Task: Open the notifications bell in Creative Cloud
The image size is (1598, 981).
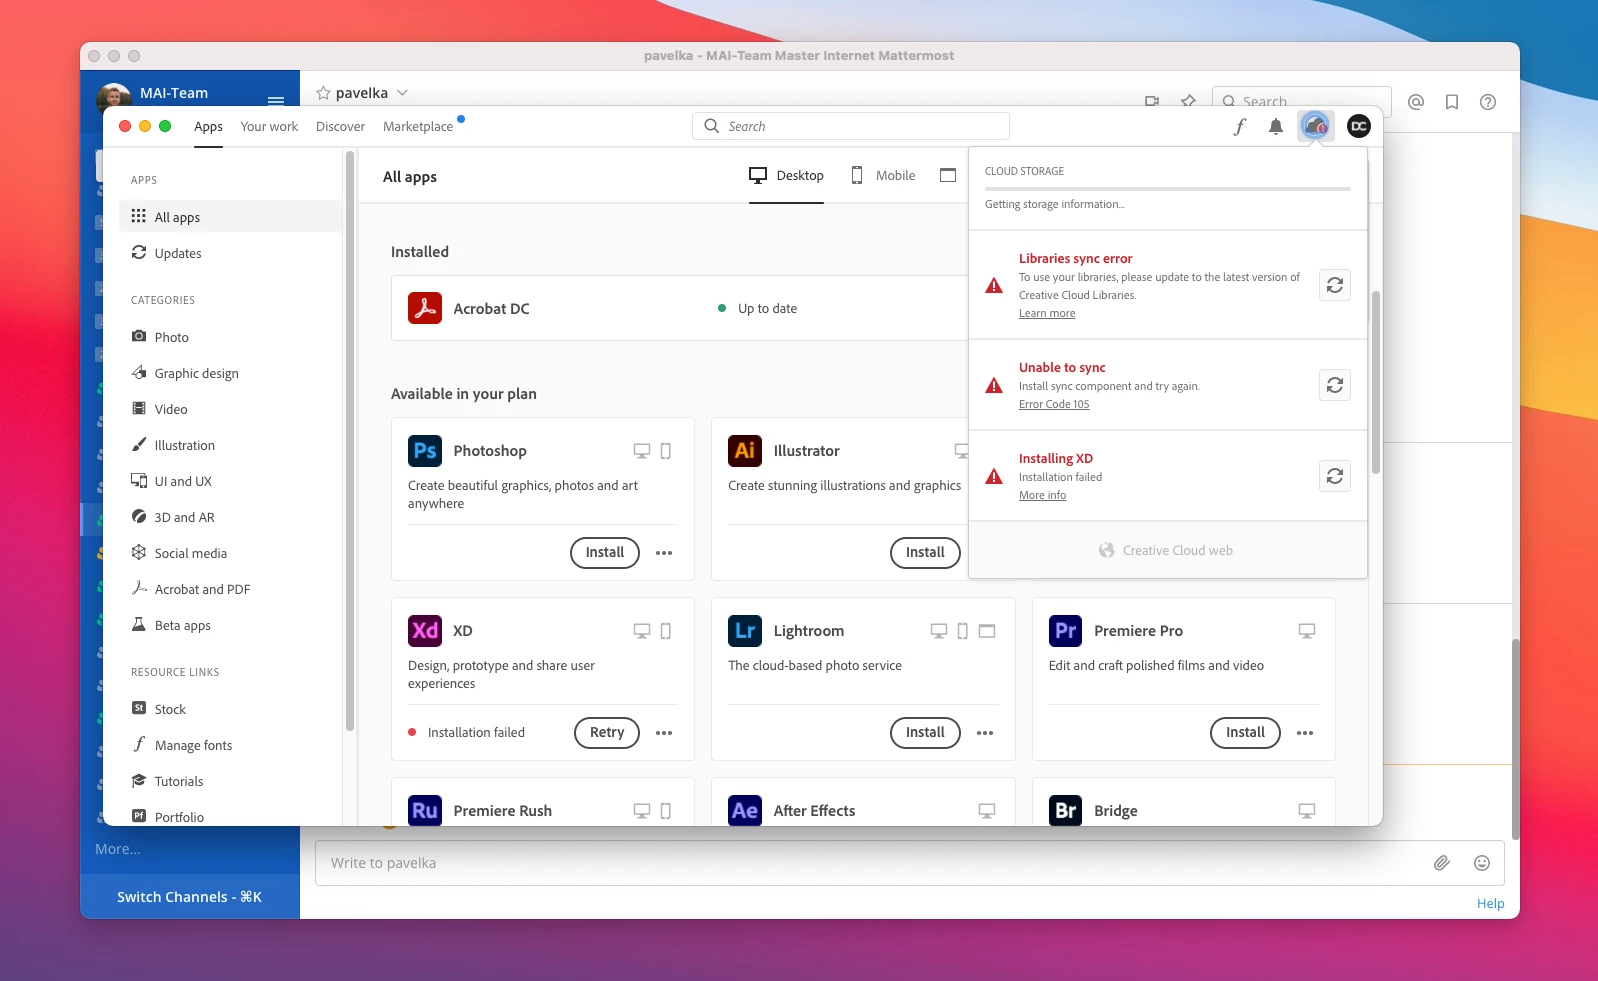Action: (1276, 126)
